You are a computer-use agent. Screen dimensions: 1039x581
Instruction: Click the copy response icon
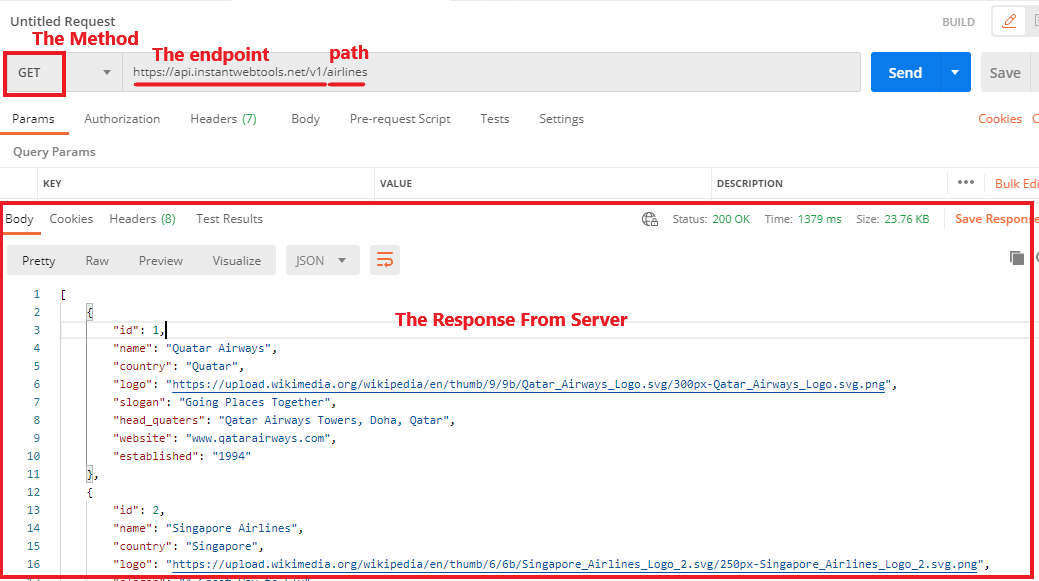tap(1017, 258)
